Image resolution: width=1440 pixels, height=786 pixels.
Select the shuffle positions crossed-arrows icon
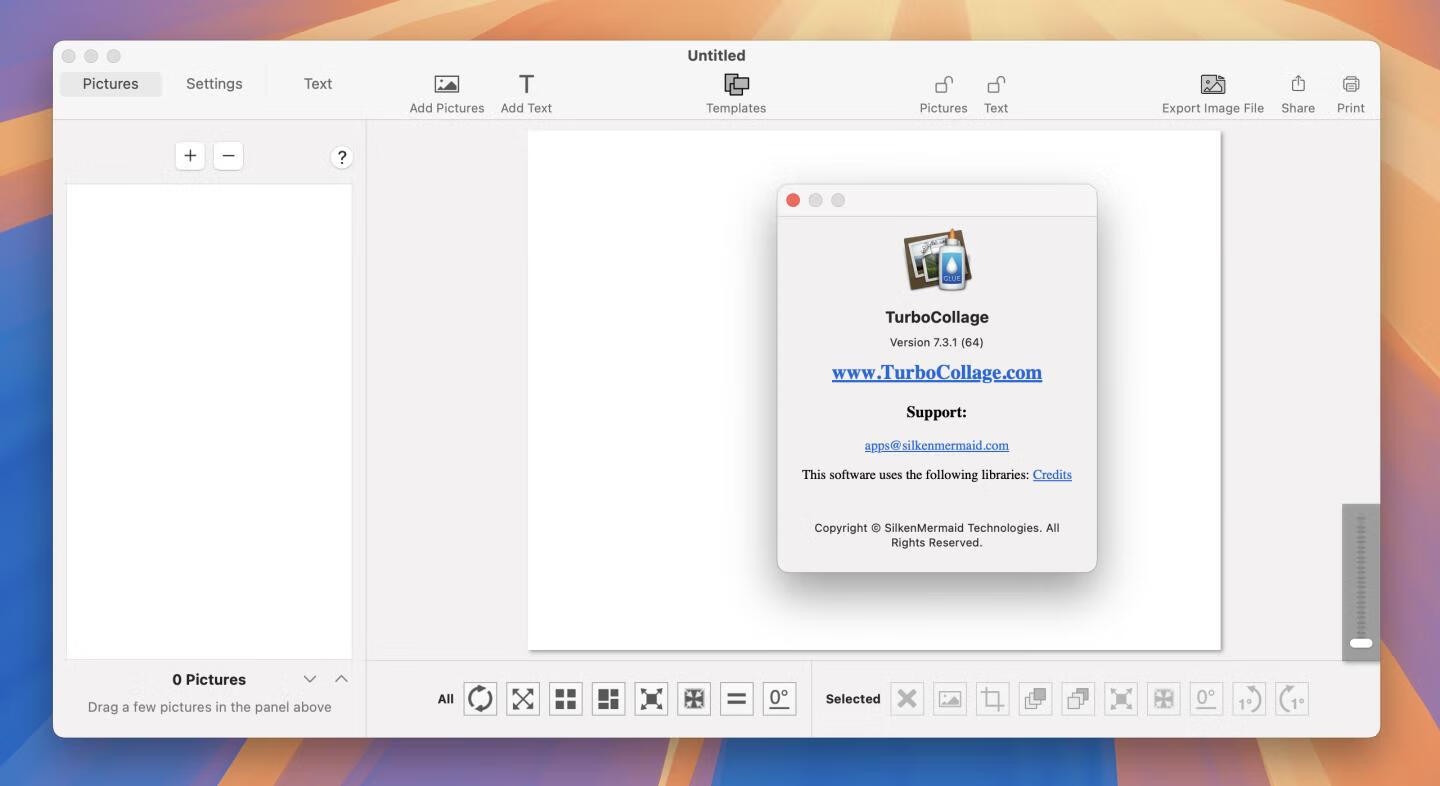point(522,698)
